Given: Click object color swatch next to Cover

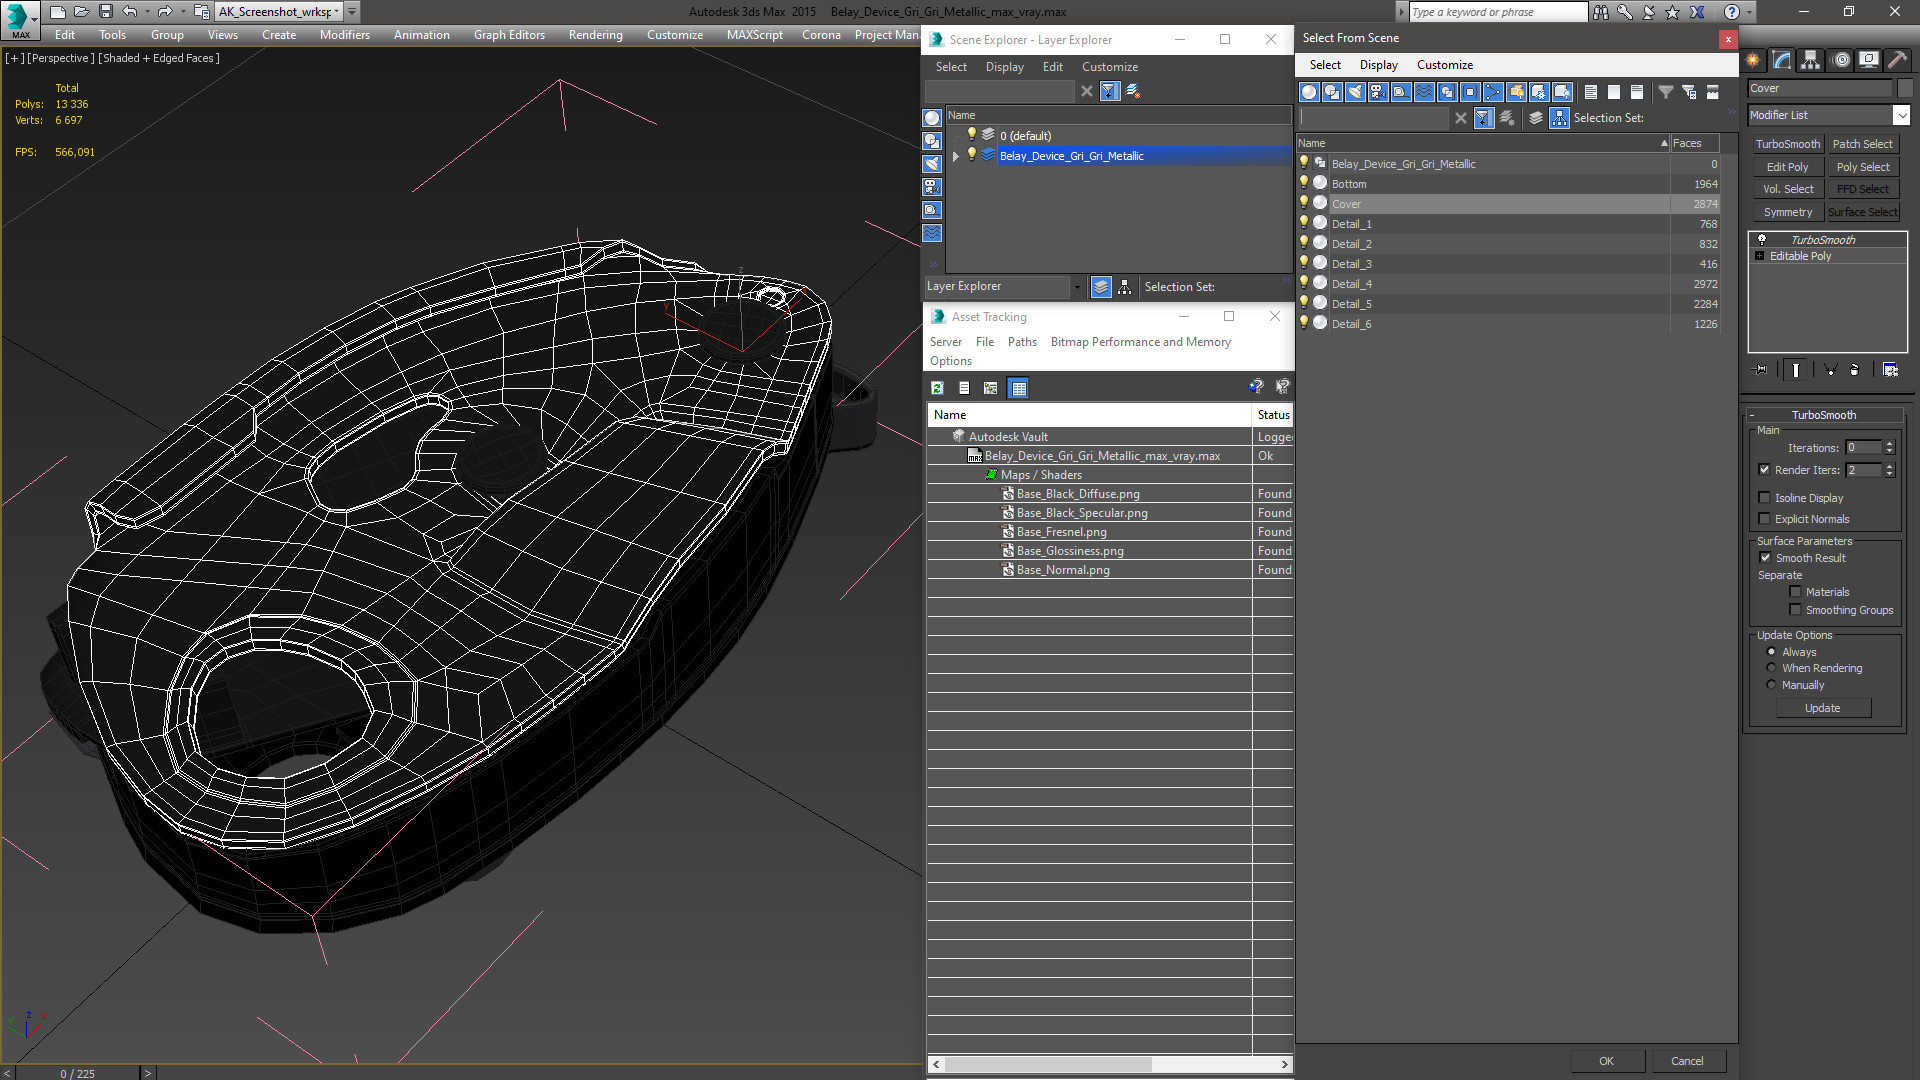Looking at the screenshot, I should click(1904, 88).
